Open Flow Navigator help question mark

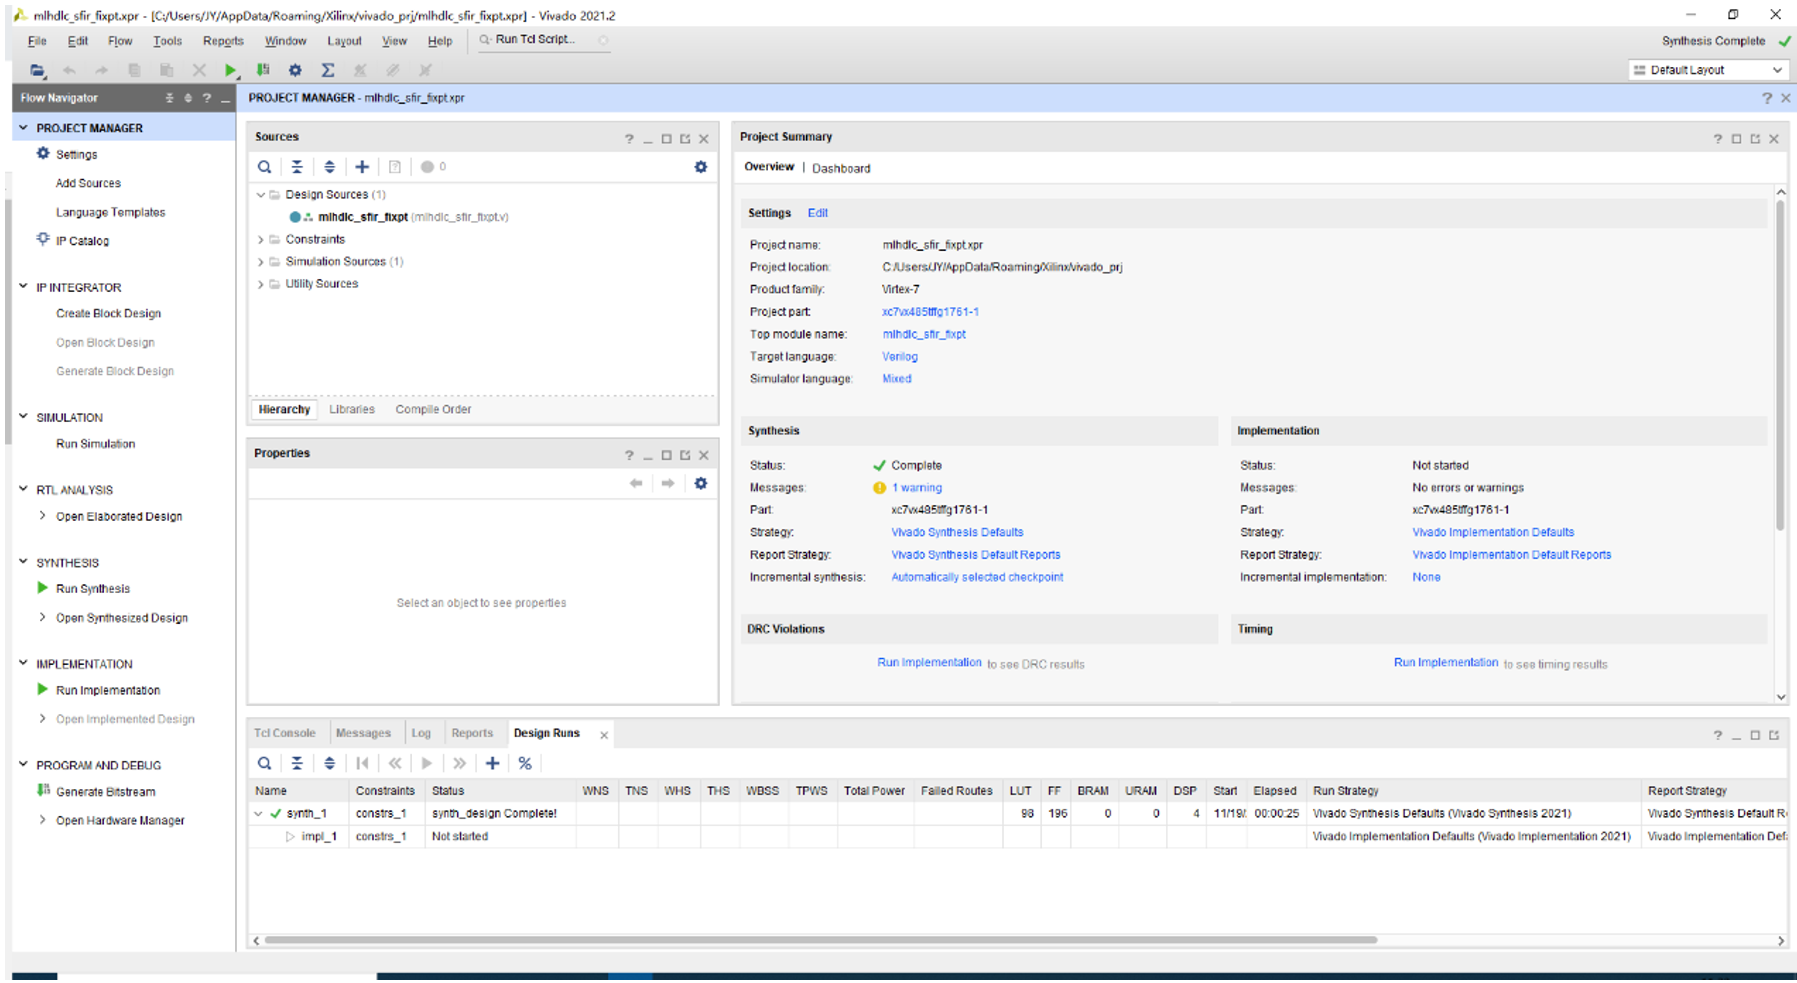click(207, 98)
